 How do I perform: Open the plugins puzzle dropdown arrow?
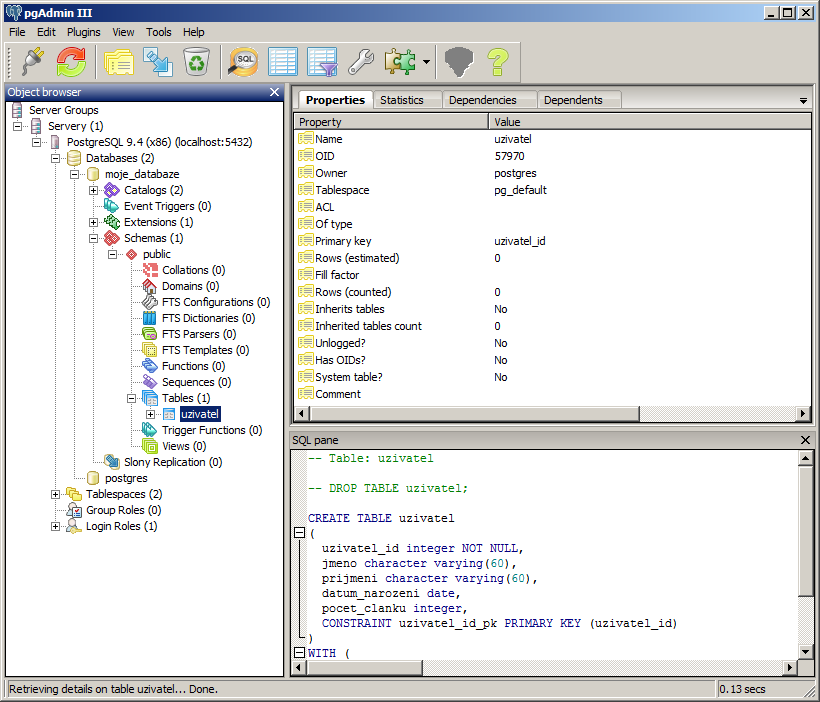427,62
